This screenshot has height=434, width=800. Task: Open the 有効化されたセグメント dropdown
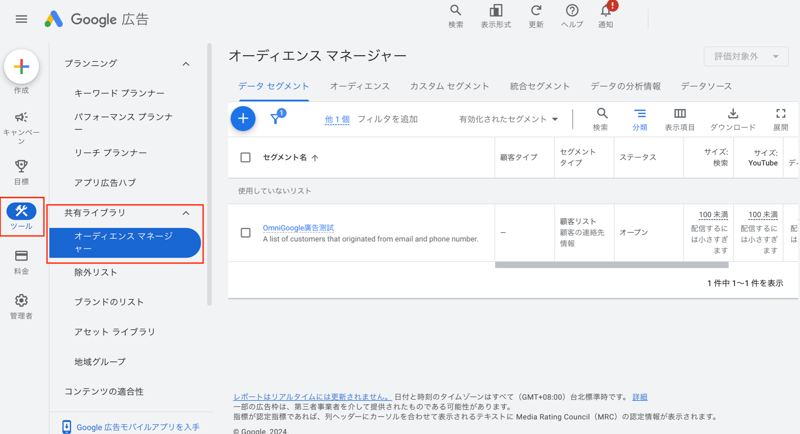509,119
